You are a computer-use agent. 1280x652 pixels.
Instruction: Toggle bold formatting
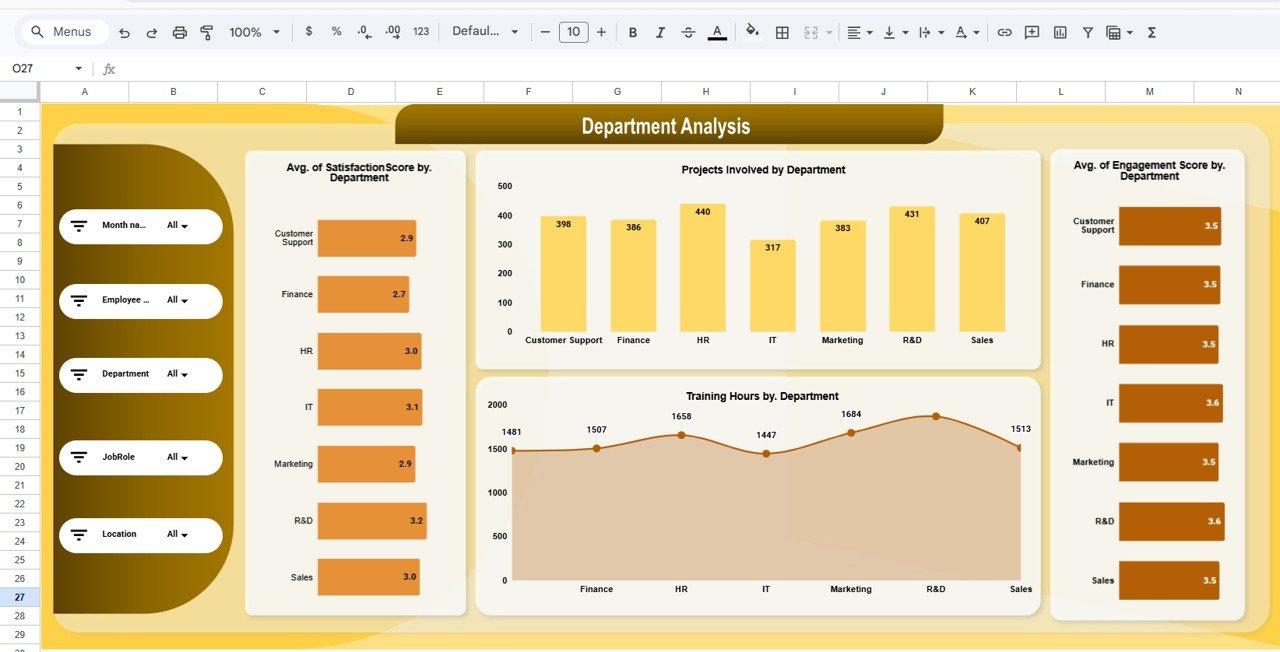[x=633, y=31]
